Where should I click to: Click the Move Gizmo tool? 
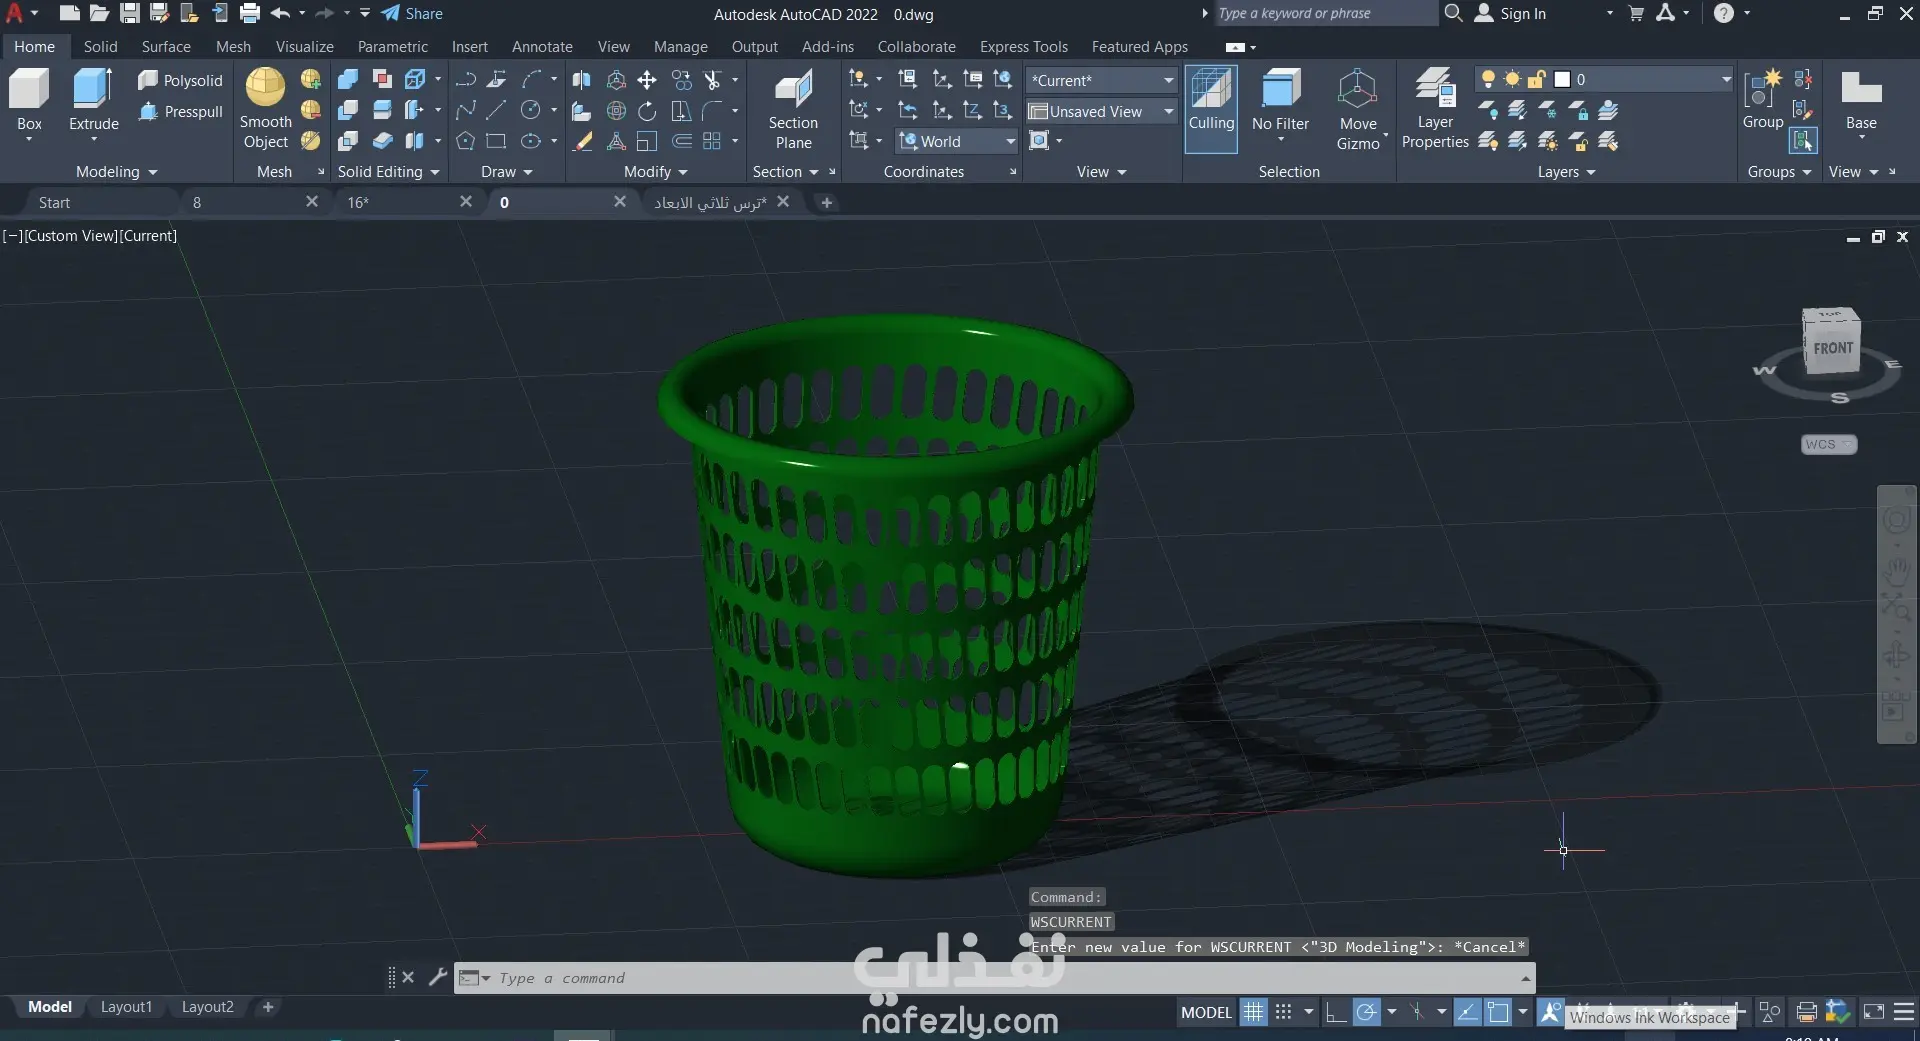(1358, 109)
